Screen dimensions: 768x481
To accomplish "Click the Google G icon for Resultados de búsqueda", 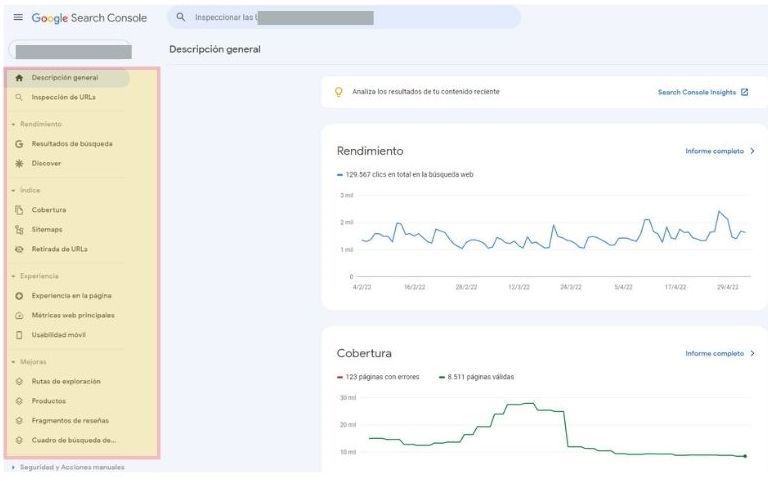I will pyautogui.click(x=19, y=144).
